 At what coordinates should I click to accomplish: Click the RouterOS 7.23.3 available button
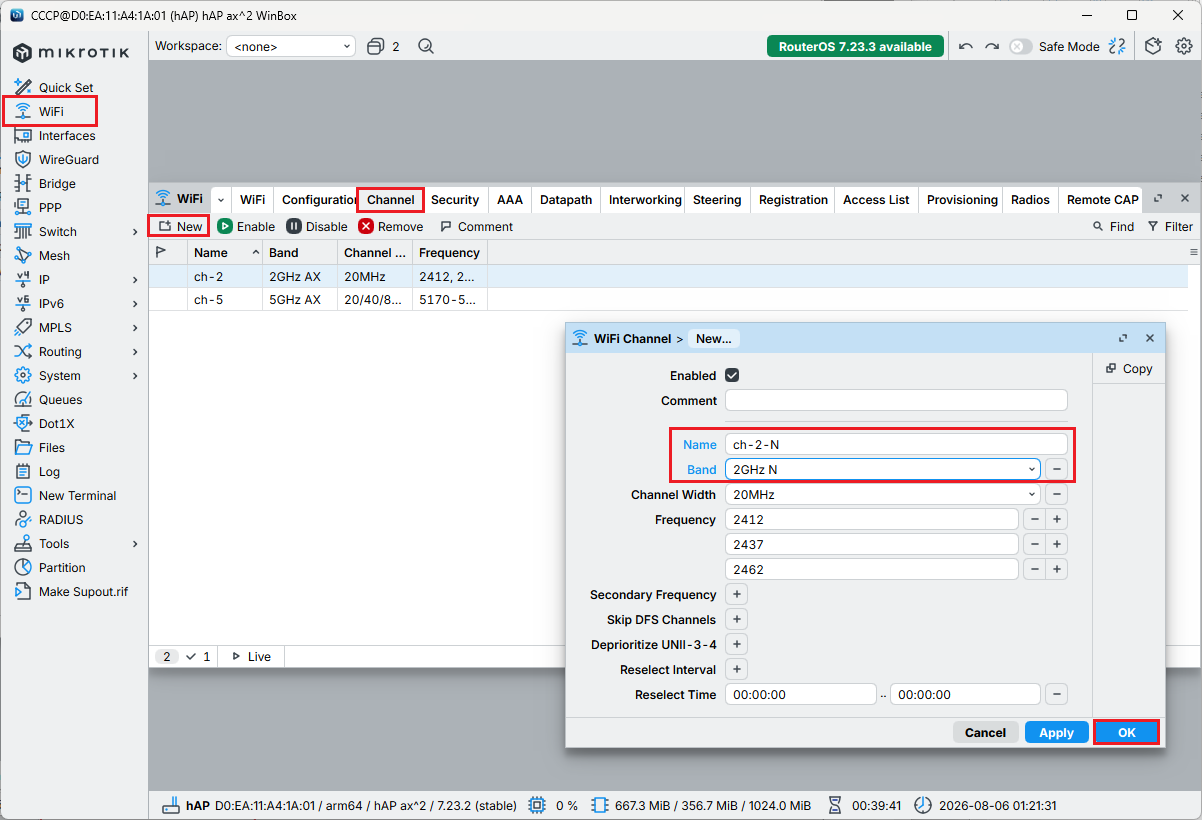[x=855, y=46]
